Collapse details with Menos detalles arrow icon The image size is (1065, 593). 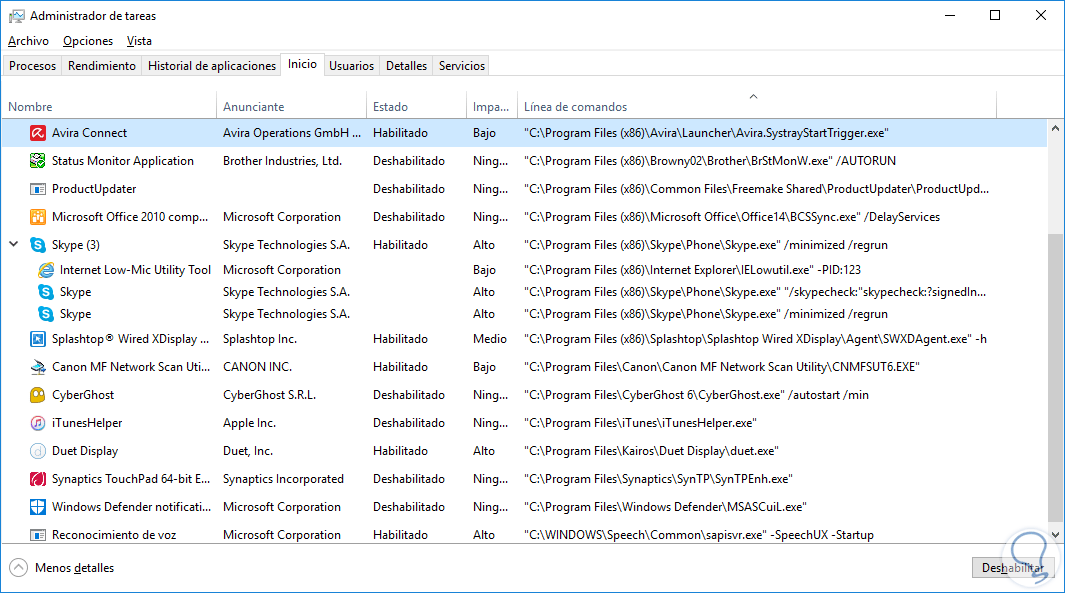[18, 568]
